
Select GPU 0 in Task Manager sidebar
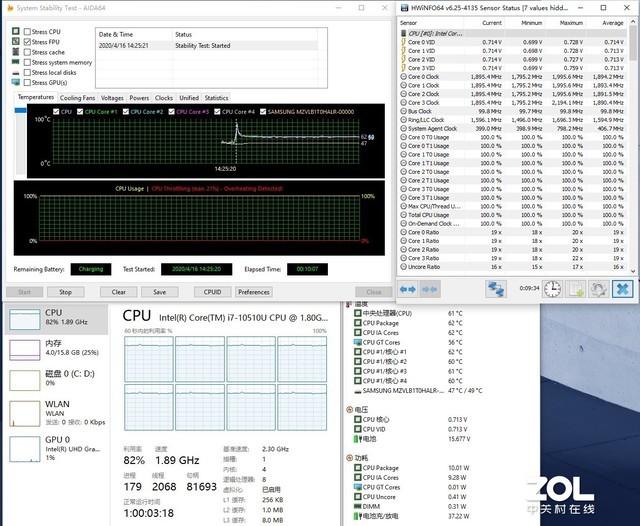(56, 448)
